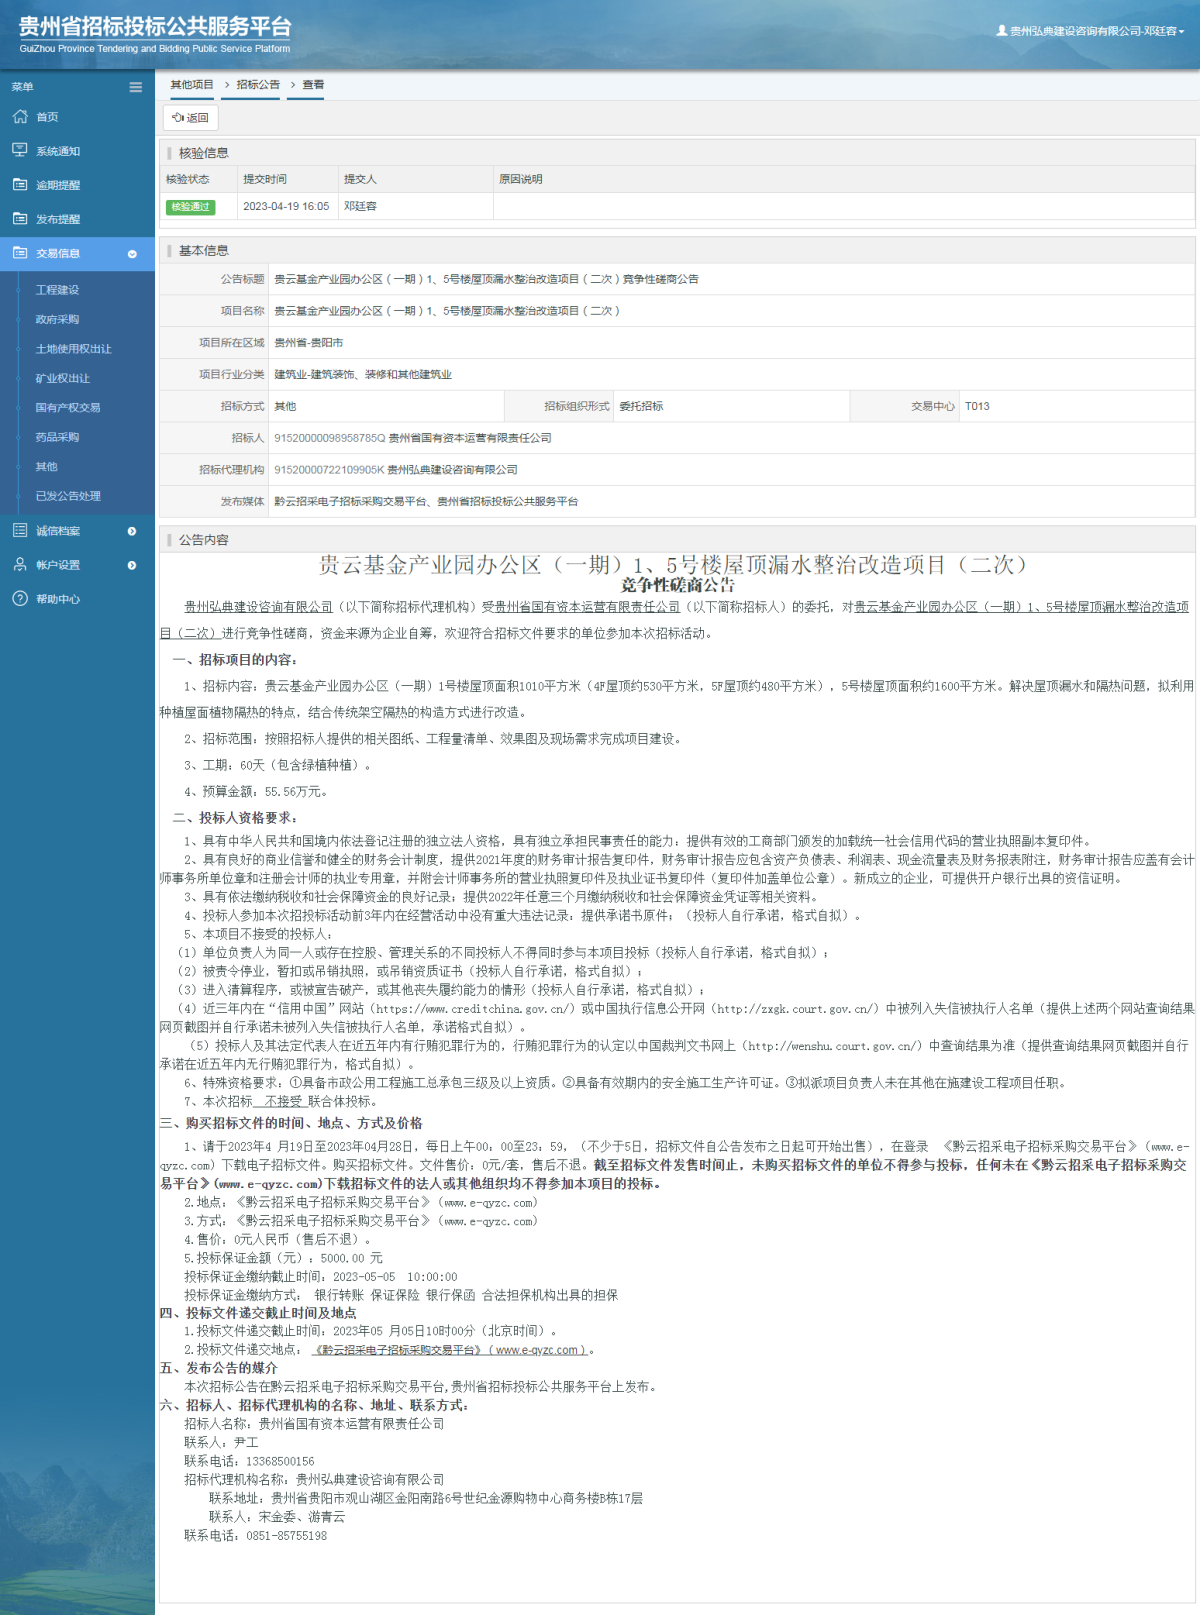The height and width of the screenshot is (1615, 1200).
Task: Open 帮助中心 question mark icon
Action: click(x=20, y=599)
